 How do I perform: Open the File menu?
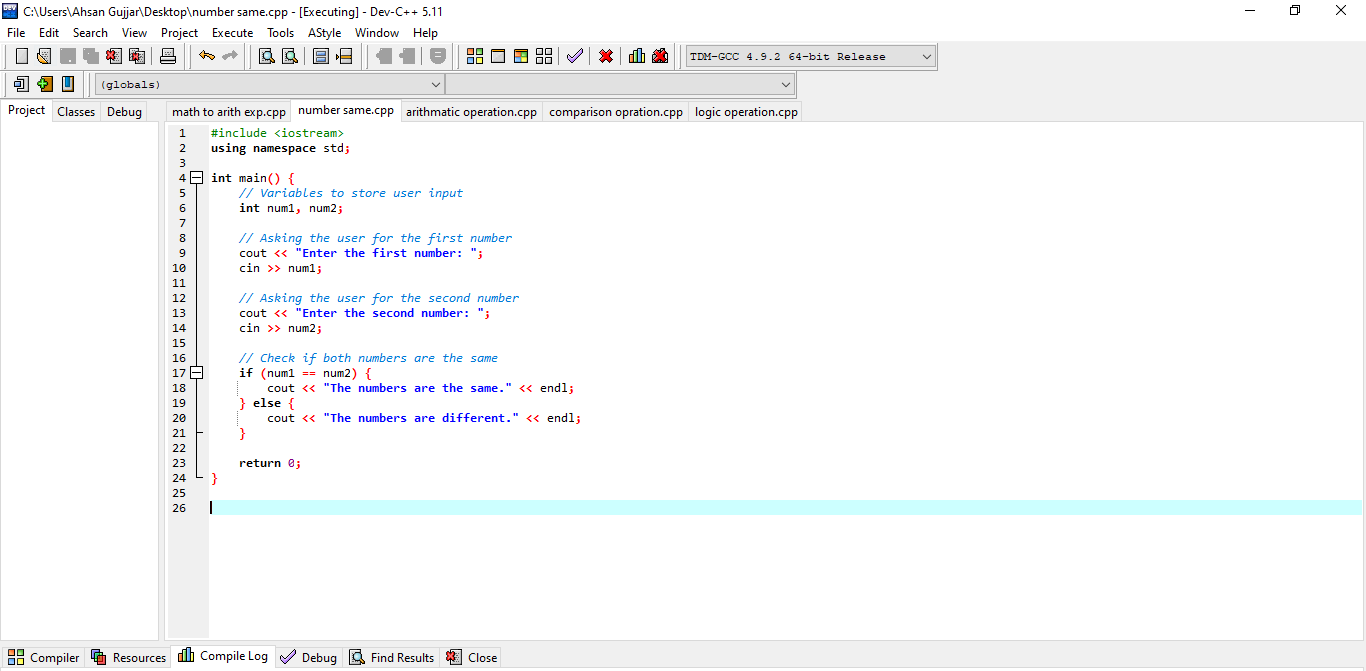pos(16,33)
